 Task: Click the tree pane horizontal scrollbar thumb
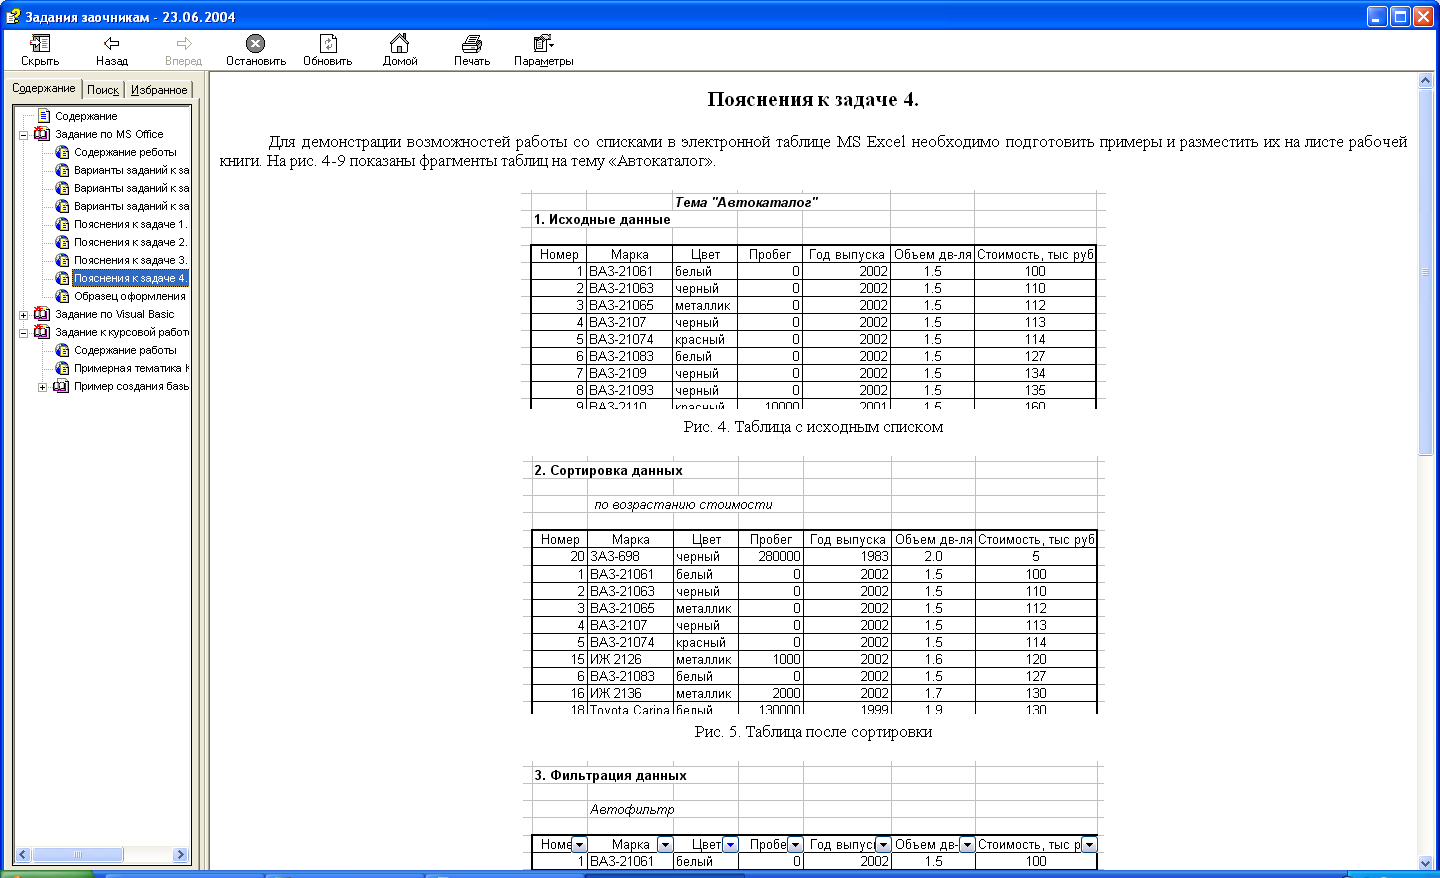point(77,855)
